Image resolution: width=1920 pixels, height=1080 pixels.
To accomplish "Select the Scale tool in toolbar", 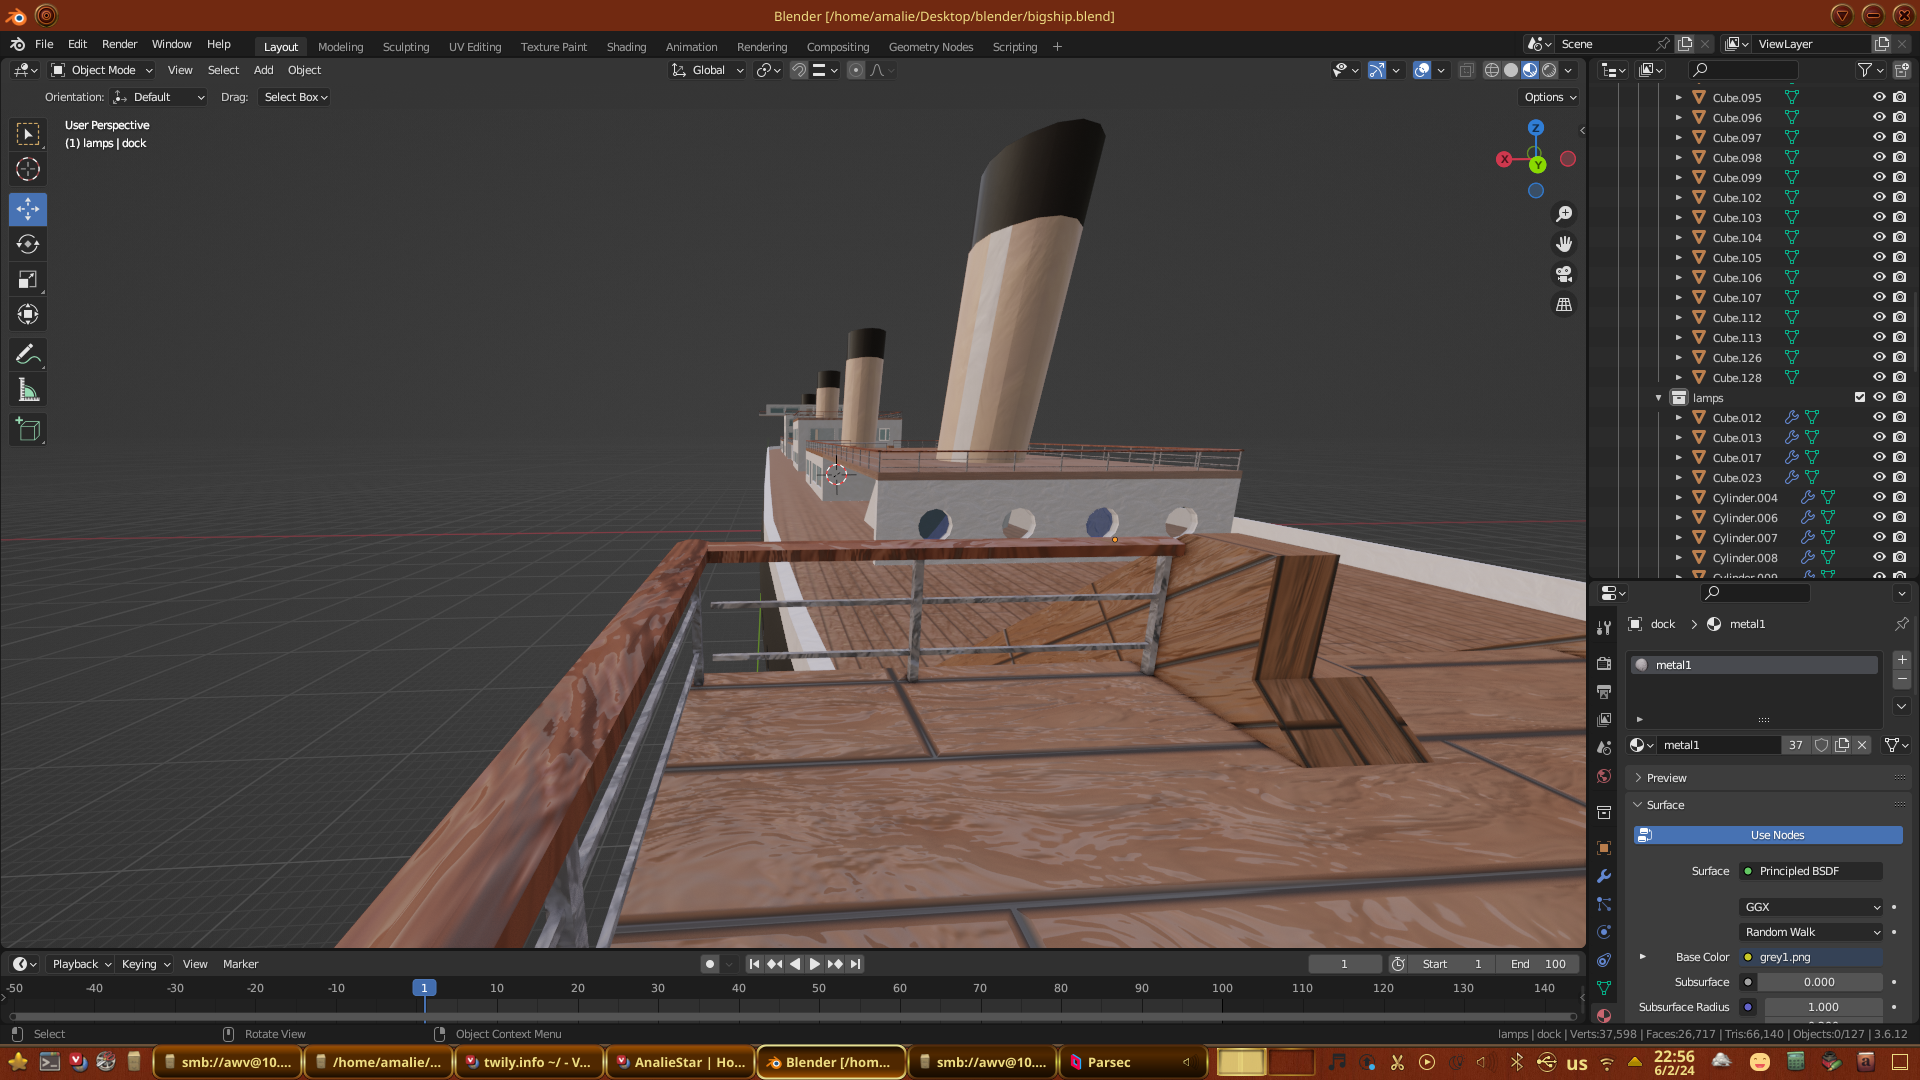I will pos(28,280).
